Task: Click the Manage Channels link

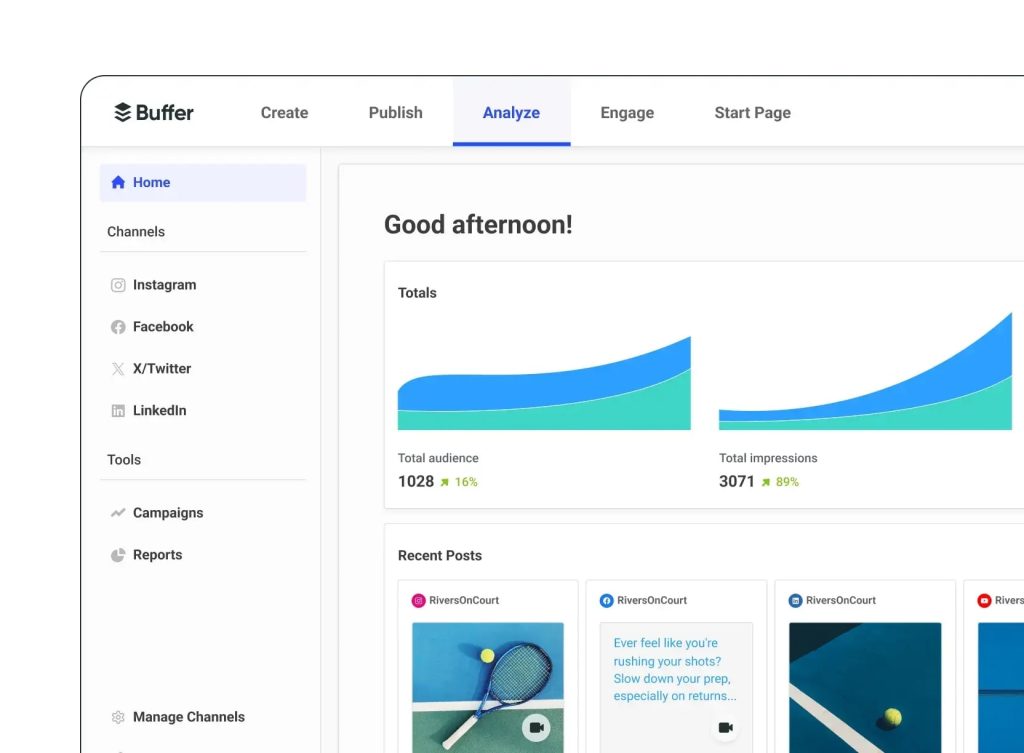Action: tap(188, 717)
